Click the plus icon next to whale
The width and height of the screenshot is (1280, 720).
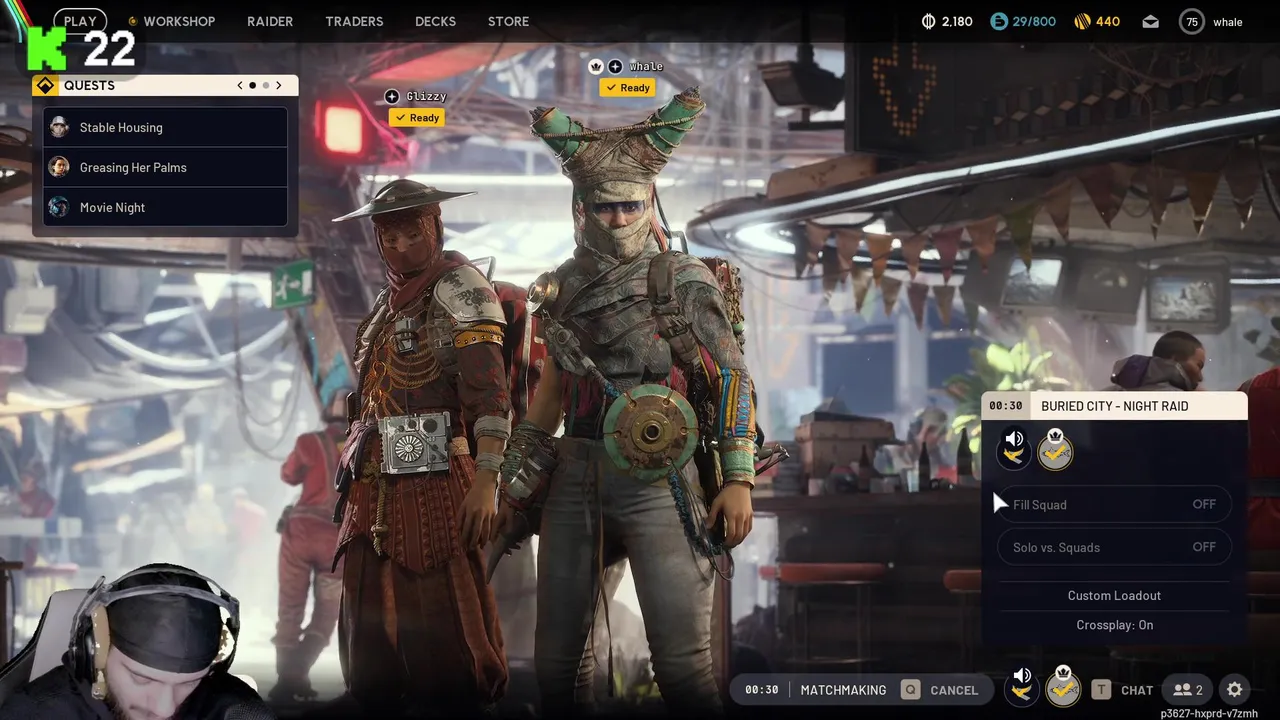click(615, 66)
